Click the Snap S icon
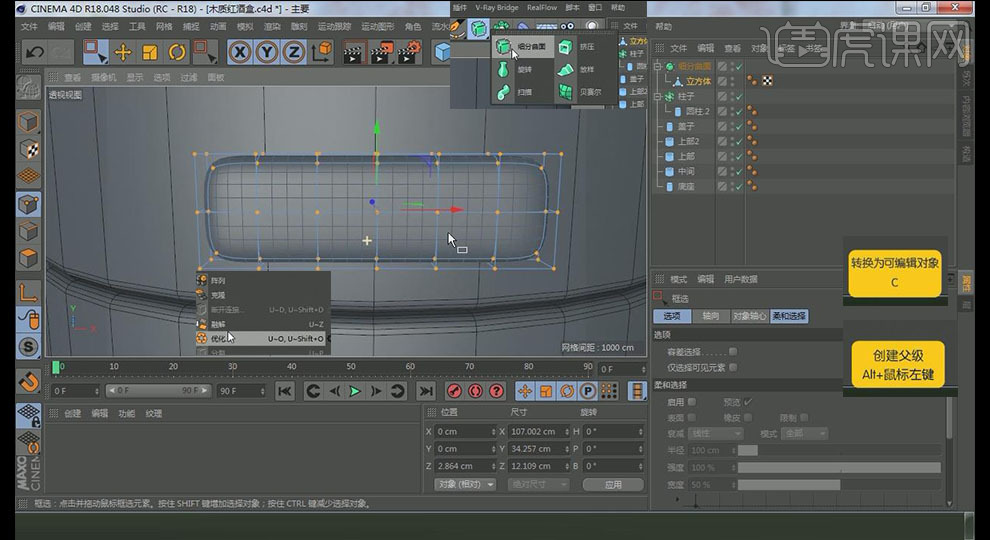The height and width of the screenshot is (540, 990). [x=28, y=347]
